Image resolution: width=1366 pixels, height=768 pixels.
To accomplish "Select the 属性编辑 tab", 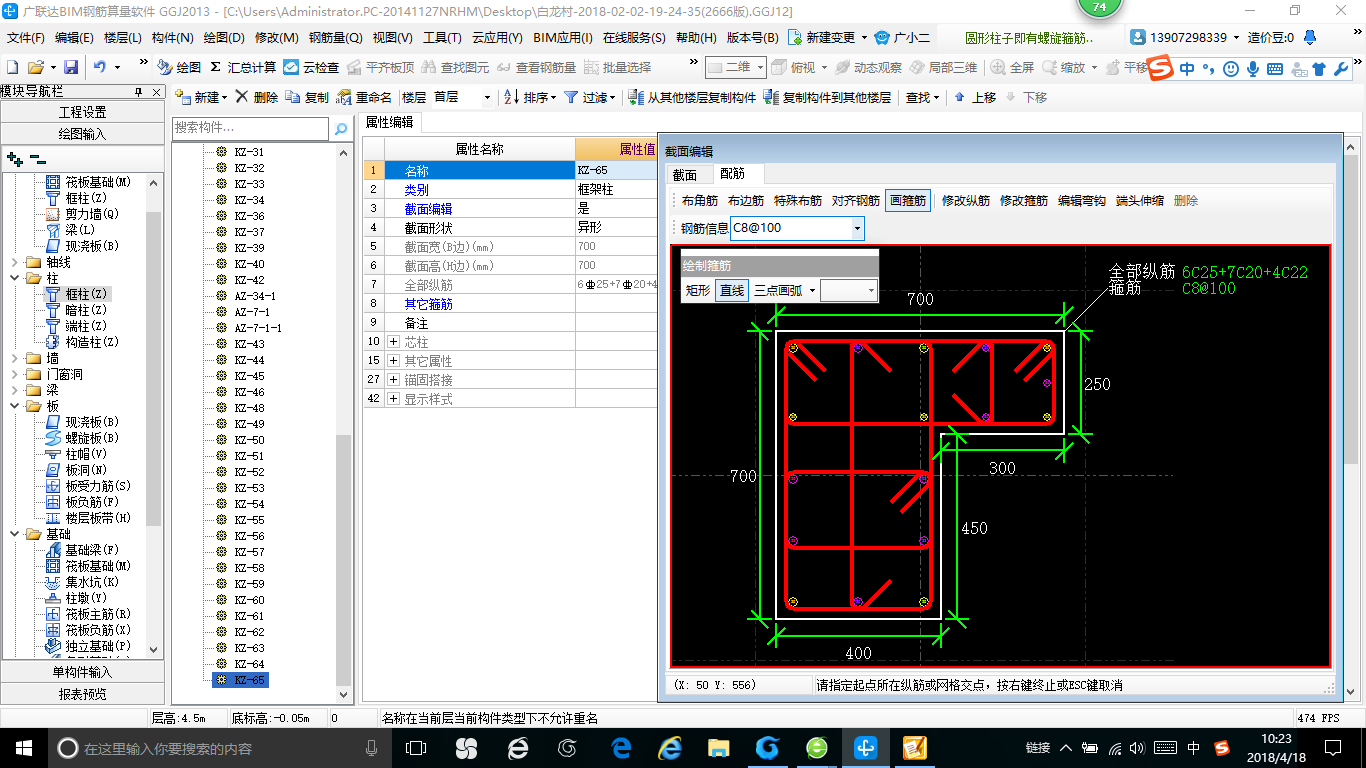I will click(x=390, y=122).
